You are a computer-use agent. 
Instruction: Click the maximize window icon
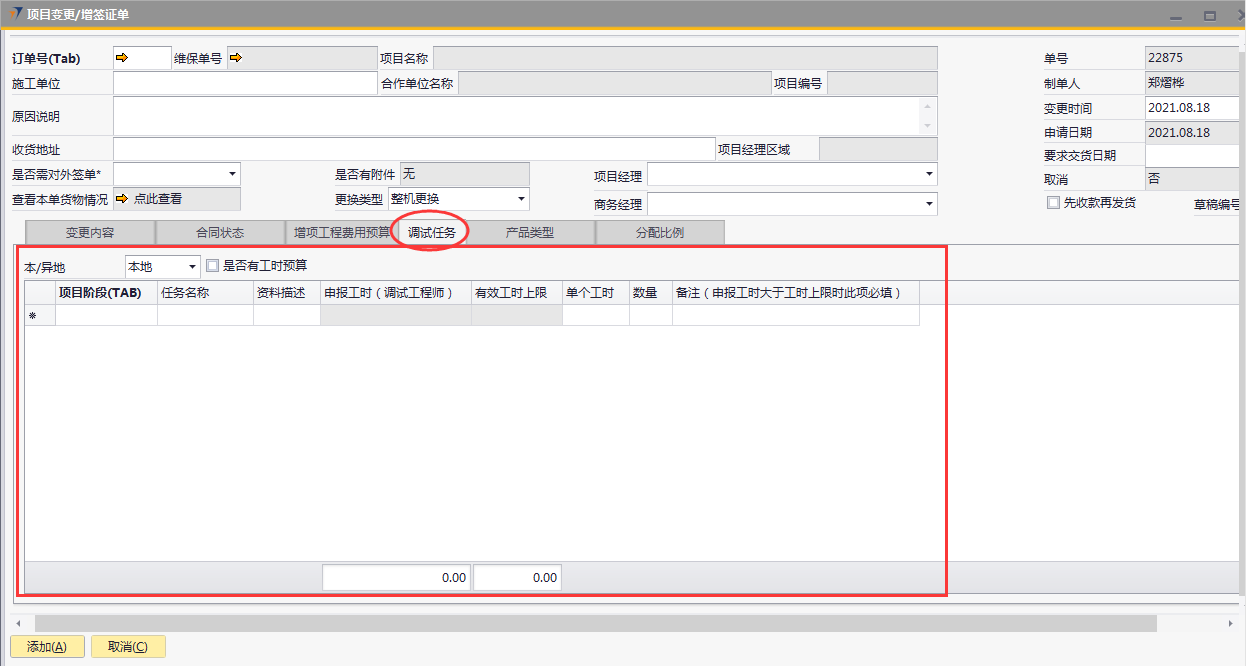1210,15
